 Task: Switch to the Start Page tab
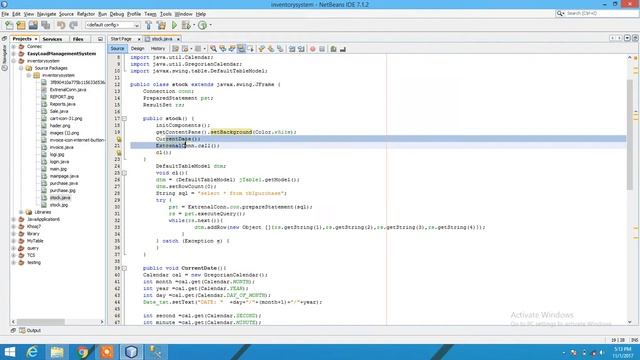tap(121, 39)
